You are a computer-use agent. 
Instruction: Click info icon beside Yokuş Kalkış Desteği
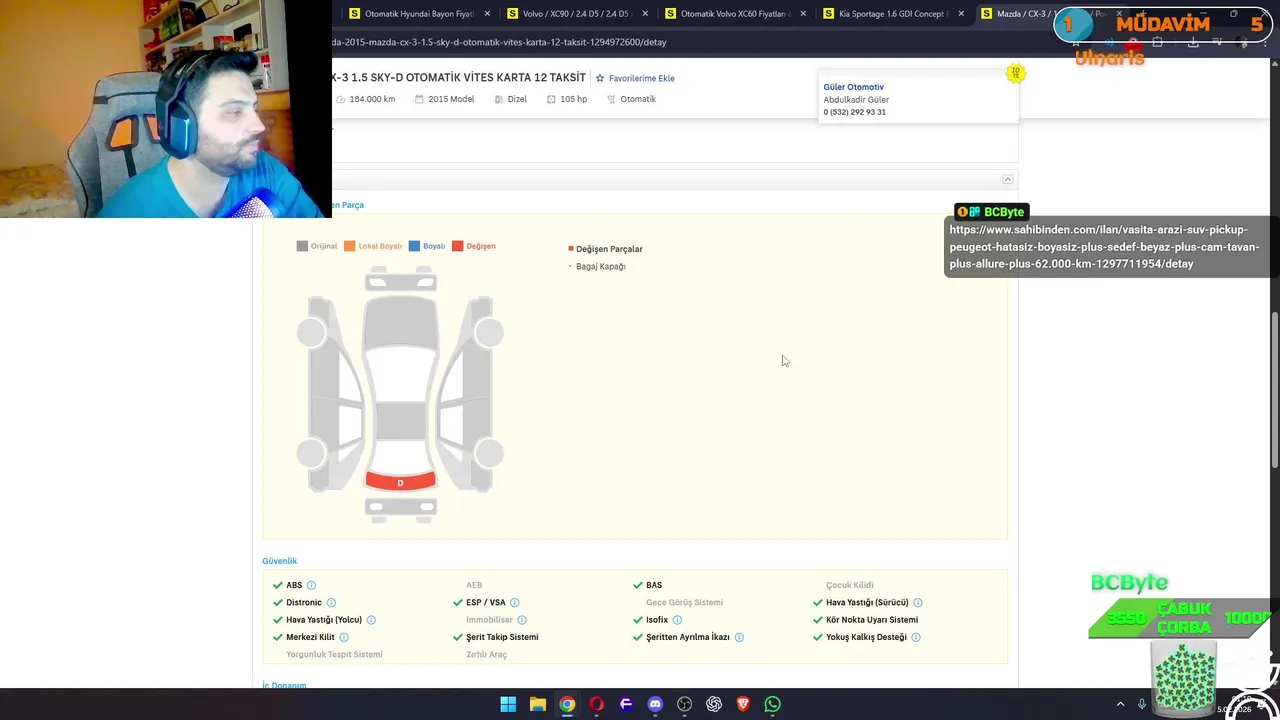click(x=916, y=637)
